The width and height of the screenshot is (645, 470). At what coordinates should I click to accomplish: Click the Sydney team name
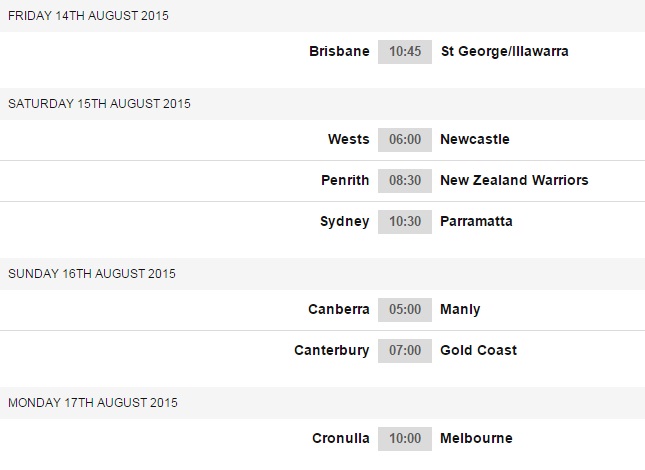[x=344, y=221]
